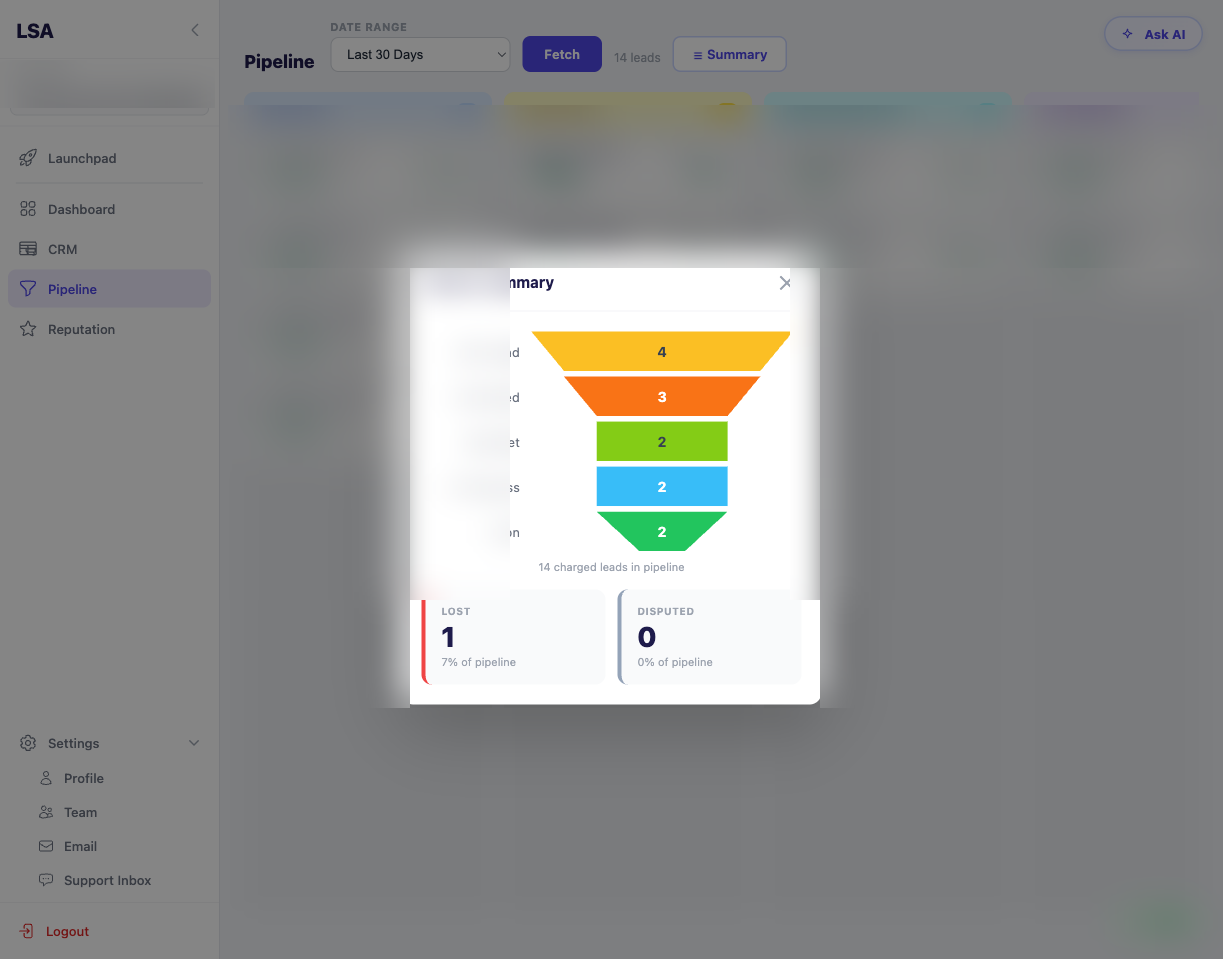Close the Summary dialog with the X
The image size is (1223, 959).
[785, 283]
